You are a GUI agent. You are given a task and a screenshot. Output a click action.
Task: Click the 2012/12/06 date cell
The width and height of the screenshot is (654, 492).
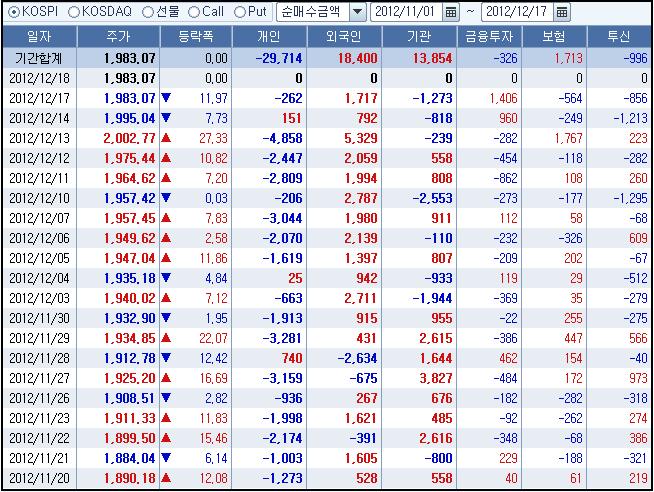click(x=40, y=238)
